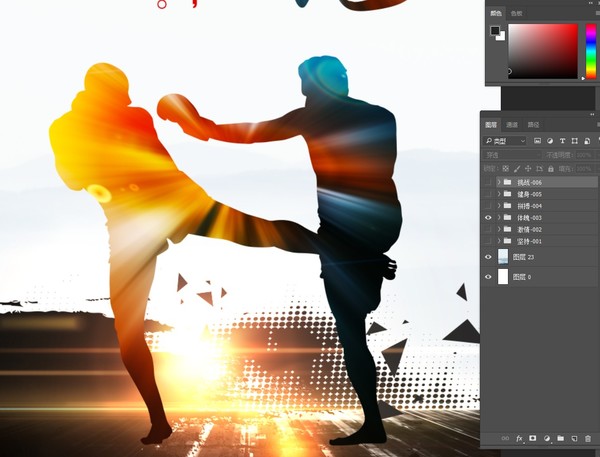Viewport: 600px width, 457px height.
Task: Collapse the color panel double-arrow icon
Action: point(592,2)
